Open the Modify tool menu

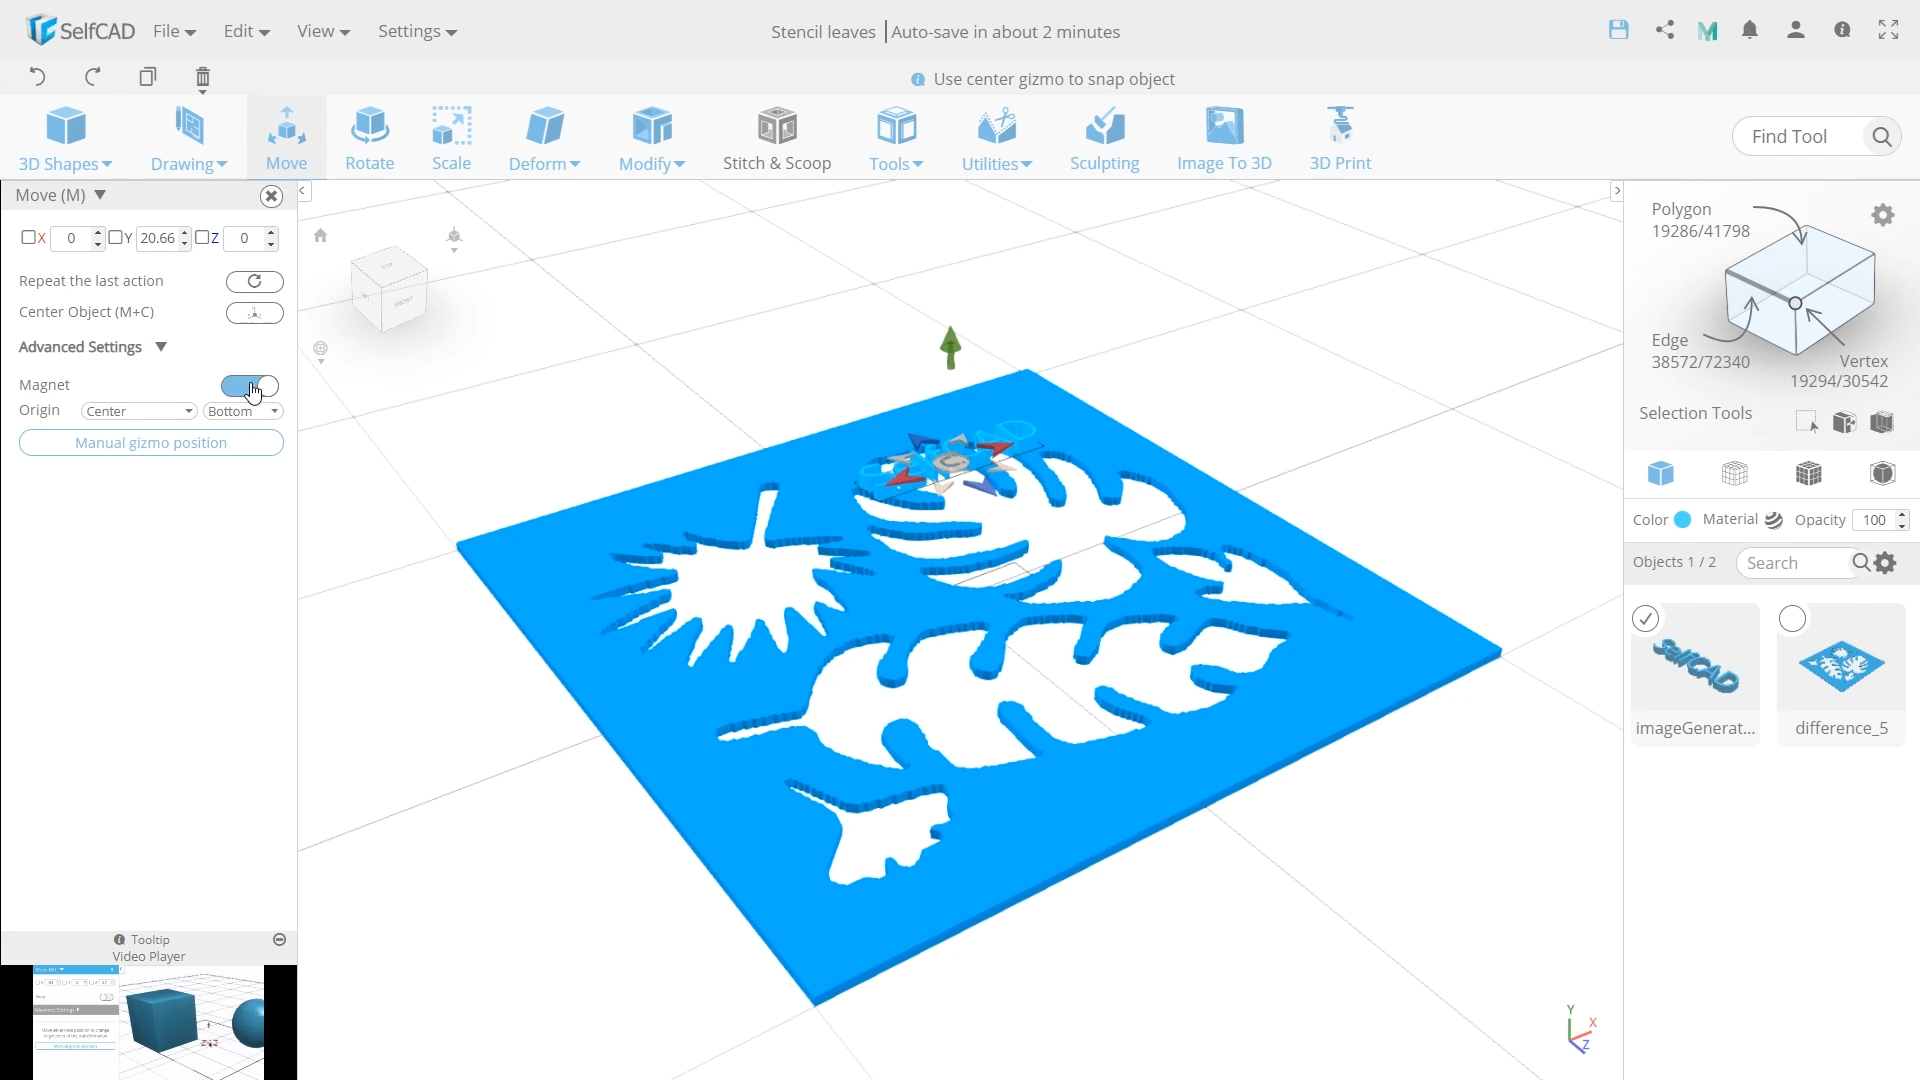click(x=652, y=139)
